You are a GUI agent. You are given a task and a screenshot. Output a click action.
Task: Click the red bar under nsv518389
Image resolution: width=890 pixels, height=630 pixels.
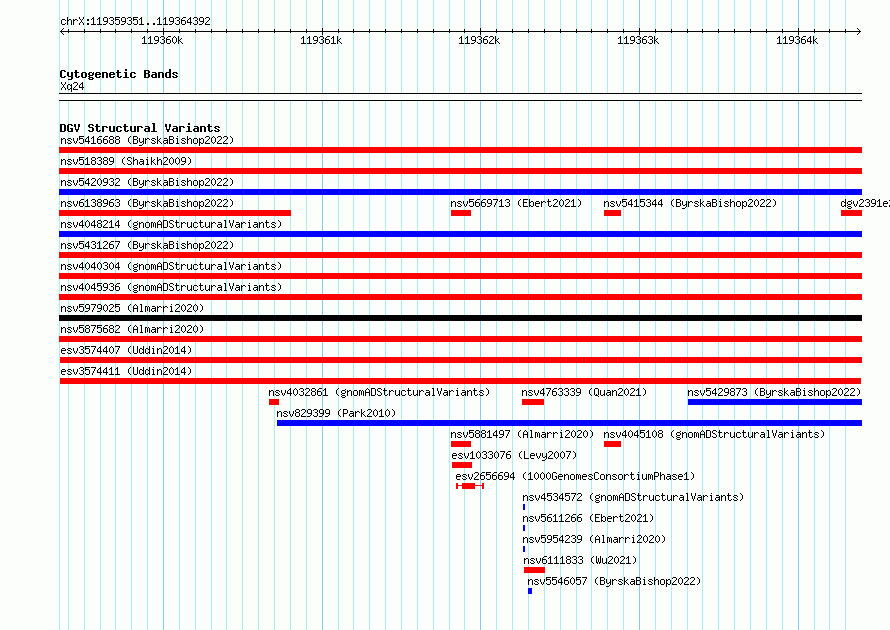tap(460, 171)
